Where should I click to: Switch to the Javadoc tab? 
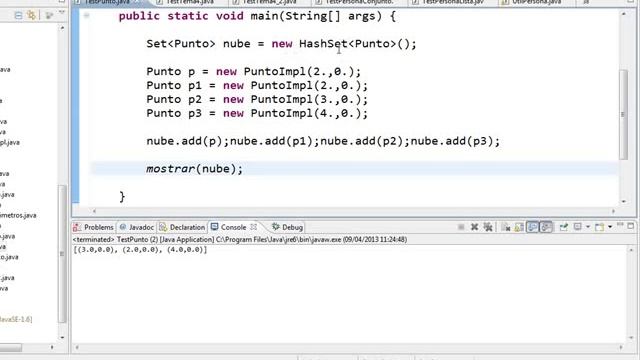tap(137, 227)
